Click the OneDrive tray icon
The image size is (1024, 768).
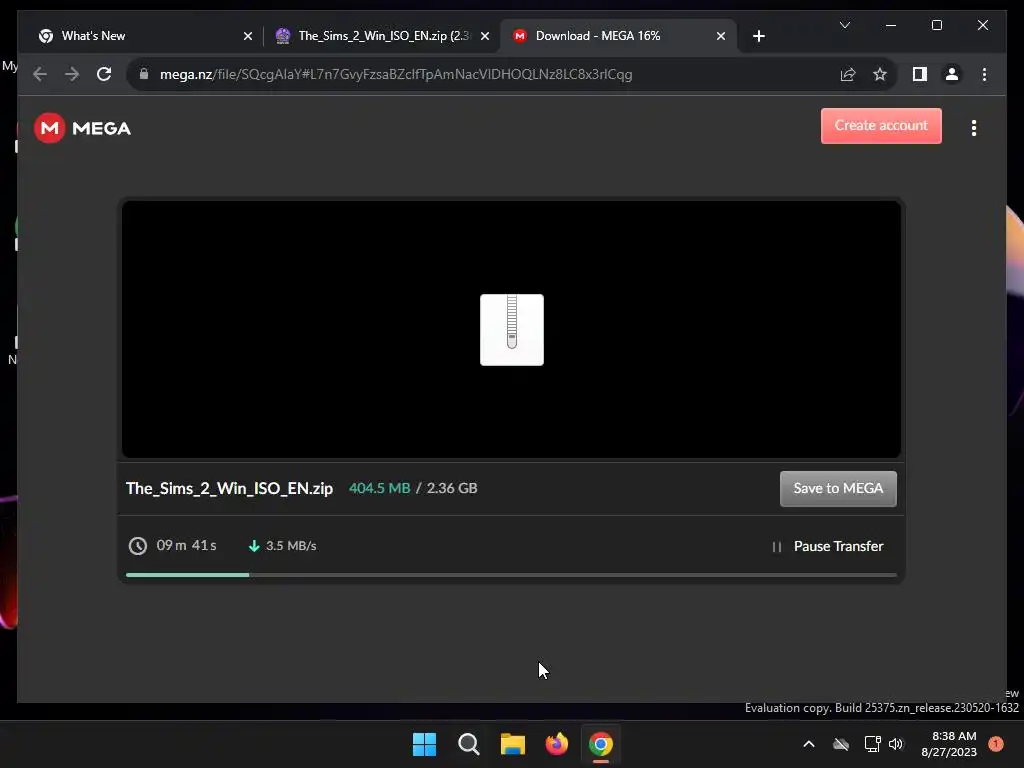pyautogui.click(x=840, y=744)
